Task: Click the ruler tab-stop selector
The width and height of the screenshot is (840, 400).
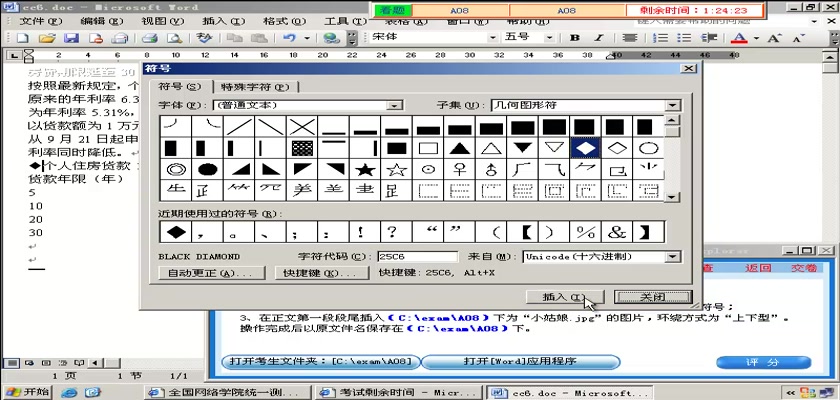Action: [x=14, y=55]
